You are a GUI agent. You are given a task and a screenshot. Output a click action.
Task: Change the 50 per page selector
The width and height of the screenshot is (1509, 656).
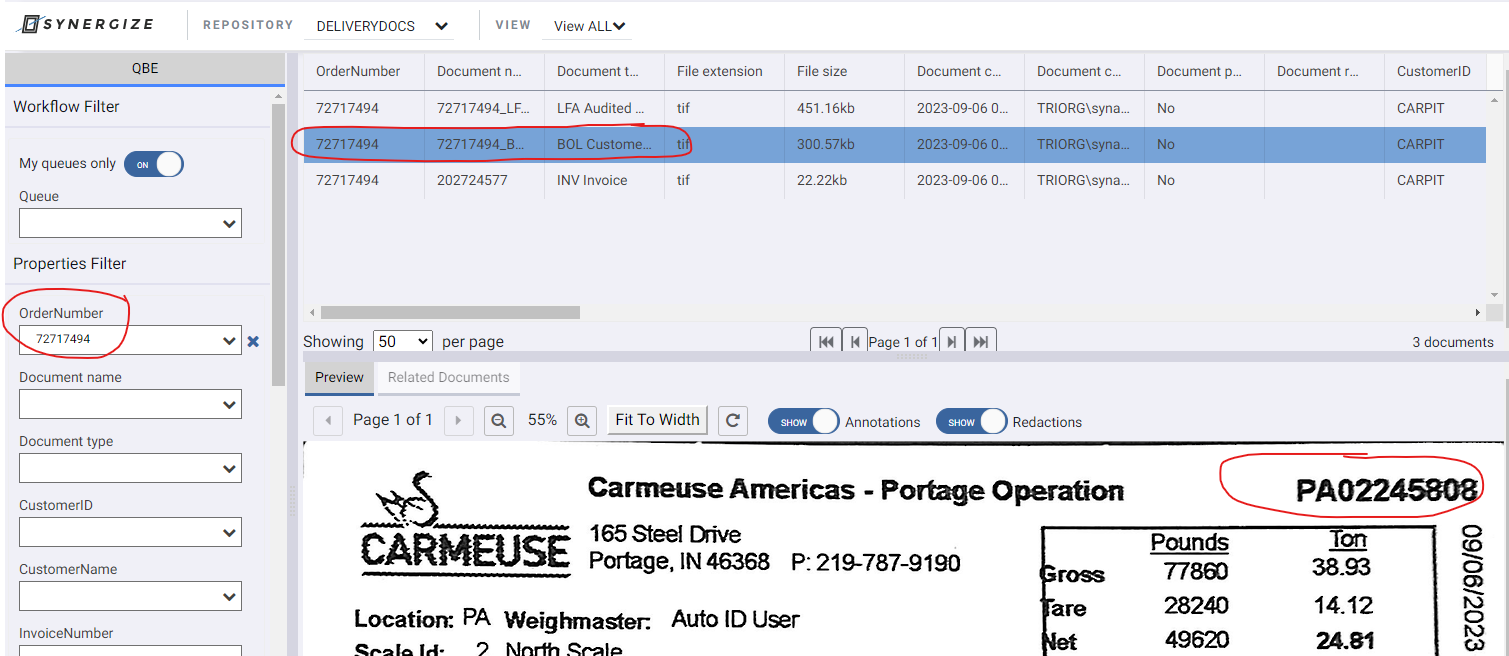coord(402,341)
